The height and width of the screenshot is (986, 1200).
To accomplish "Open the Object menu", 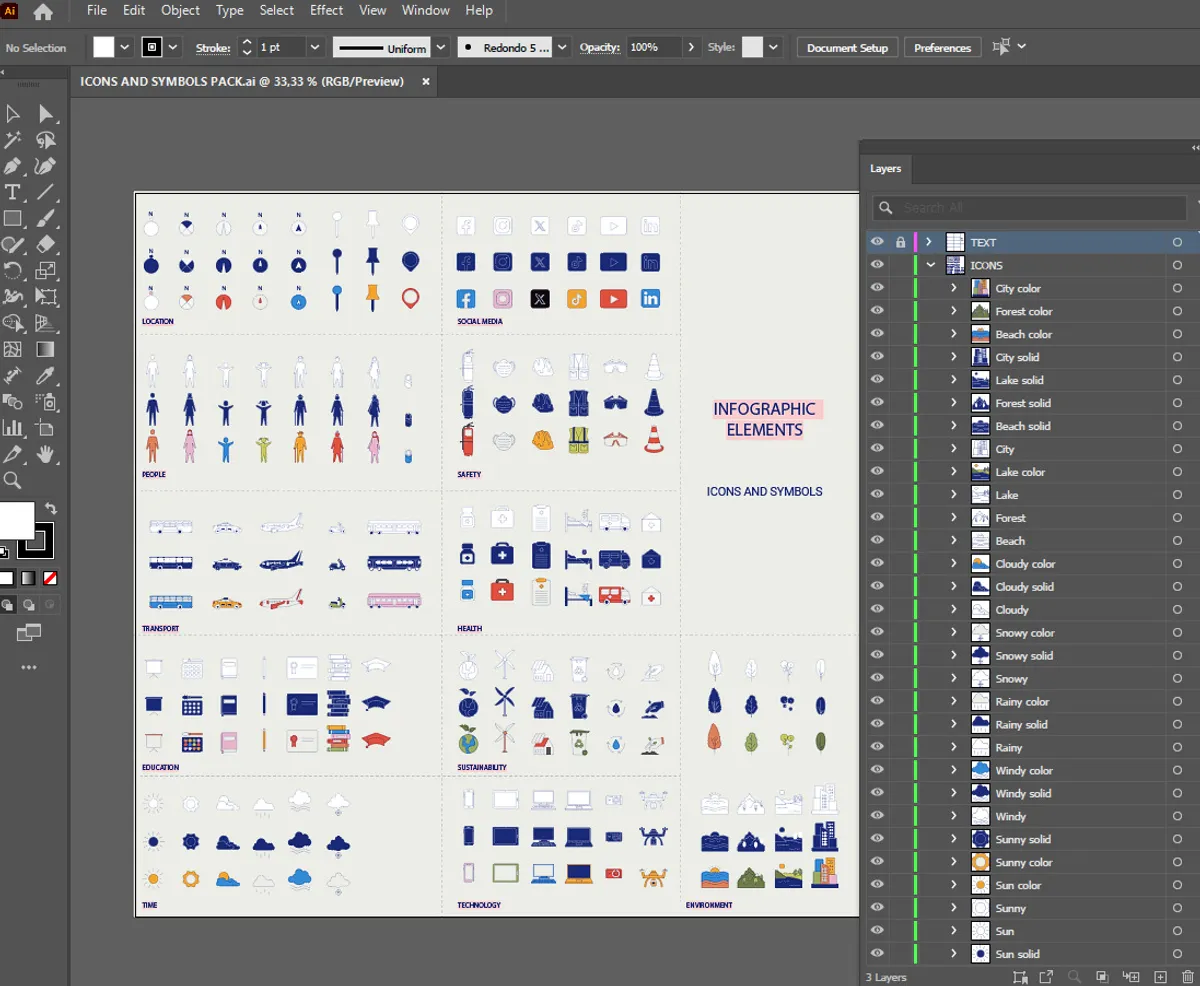I will tap(180, 11).
